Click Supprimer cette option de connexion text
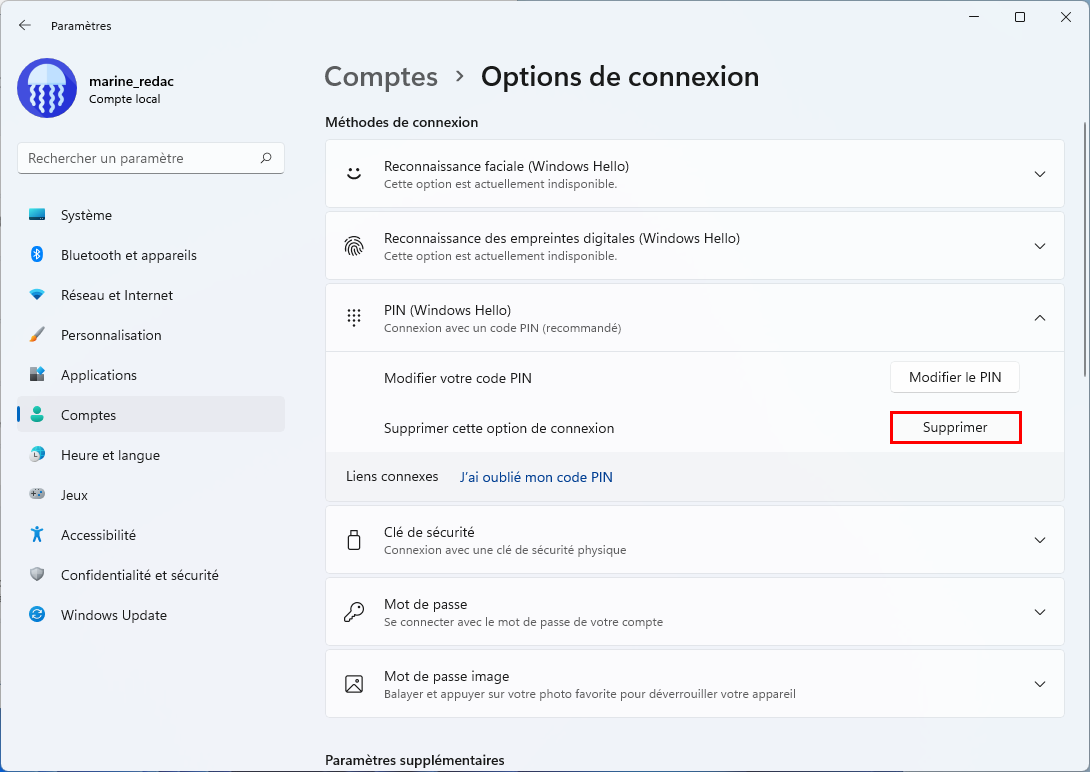Viewport: 1090px width, 772px height. click(499, 428)
